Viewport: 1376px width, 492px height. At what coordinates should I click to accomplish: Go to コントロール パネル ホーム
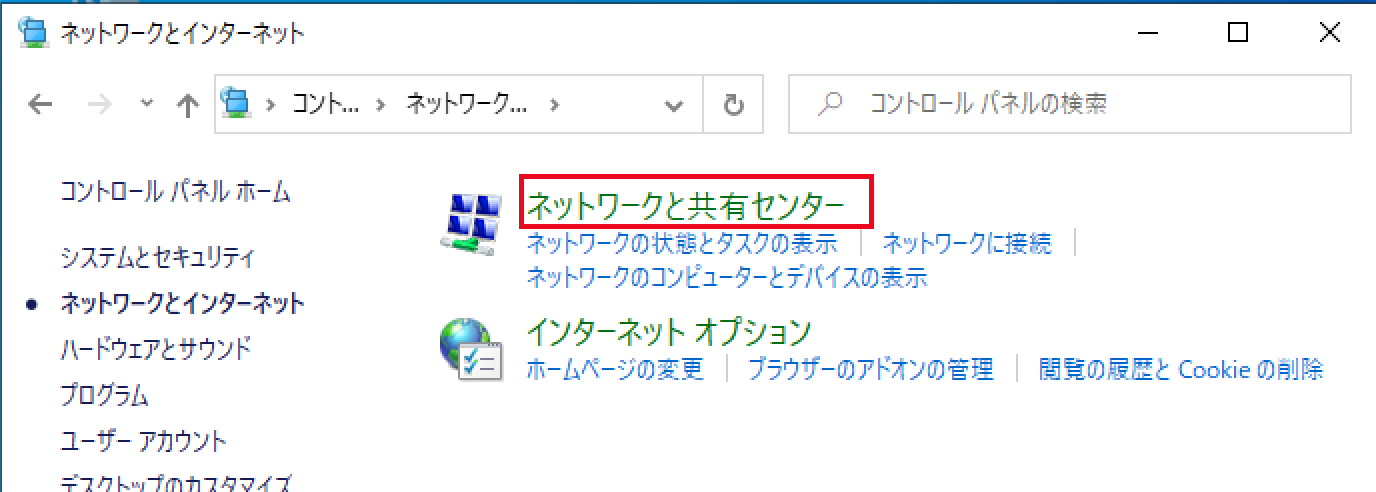pos(176,192)
